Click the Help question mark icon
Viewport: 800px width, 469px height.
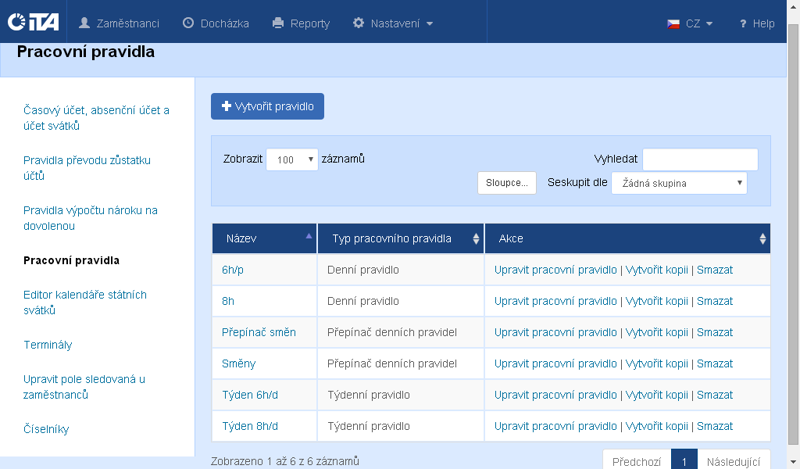743,23
